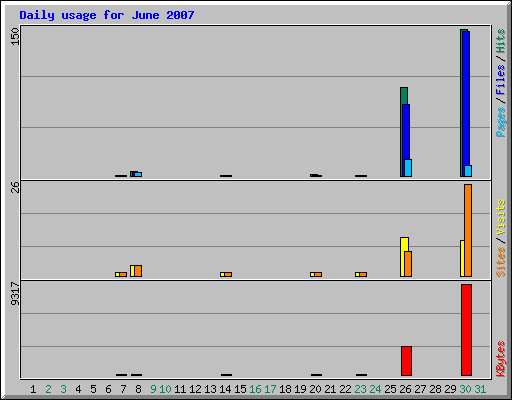Click day 5 on the x-axis
Image resolution: width=512 pixels, height=400 pixels.
(93, 389)
